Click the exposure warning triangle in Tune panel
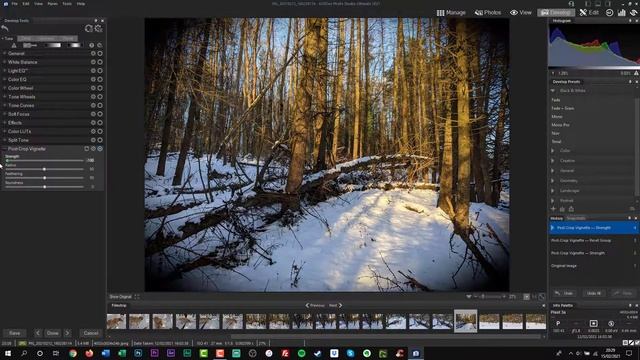This screenshot has height=360, width=640. coord(14,45)
